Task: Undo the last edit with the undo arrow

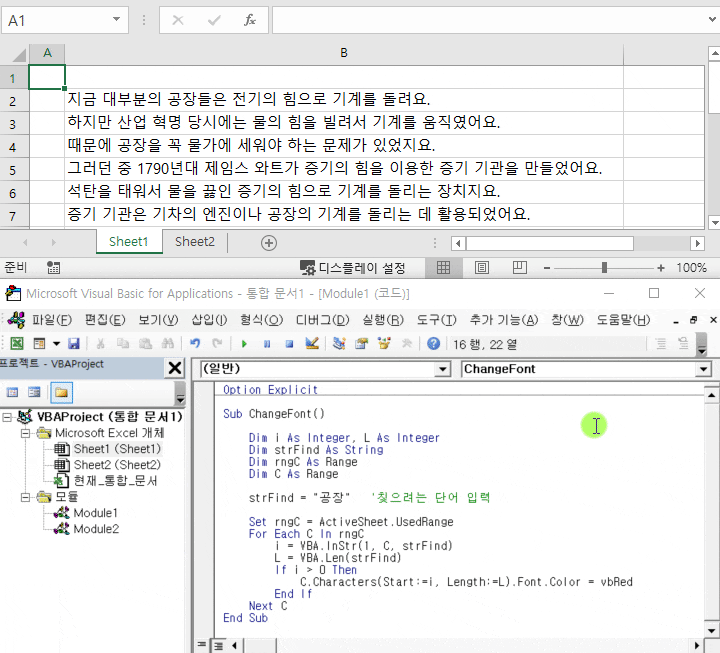Action: click(195, 343)
